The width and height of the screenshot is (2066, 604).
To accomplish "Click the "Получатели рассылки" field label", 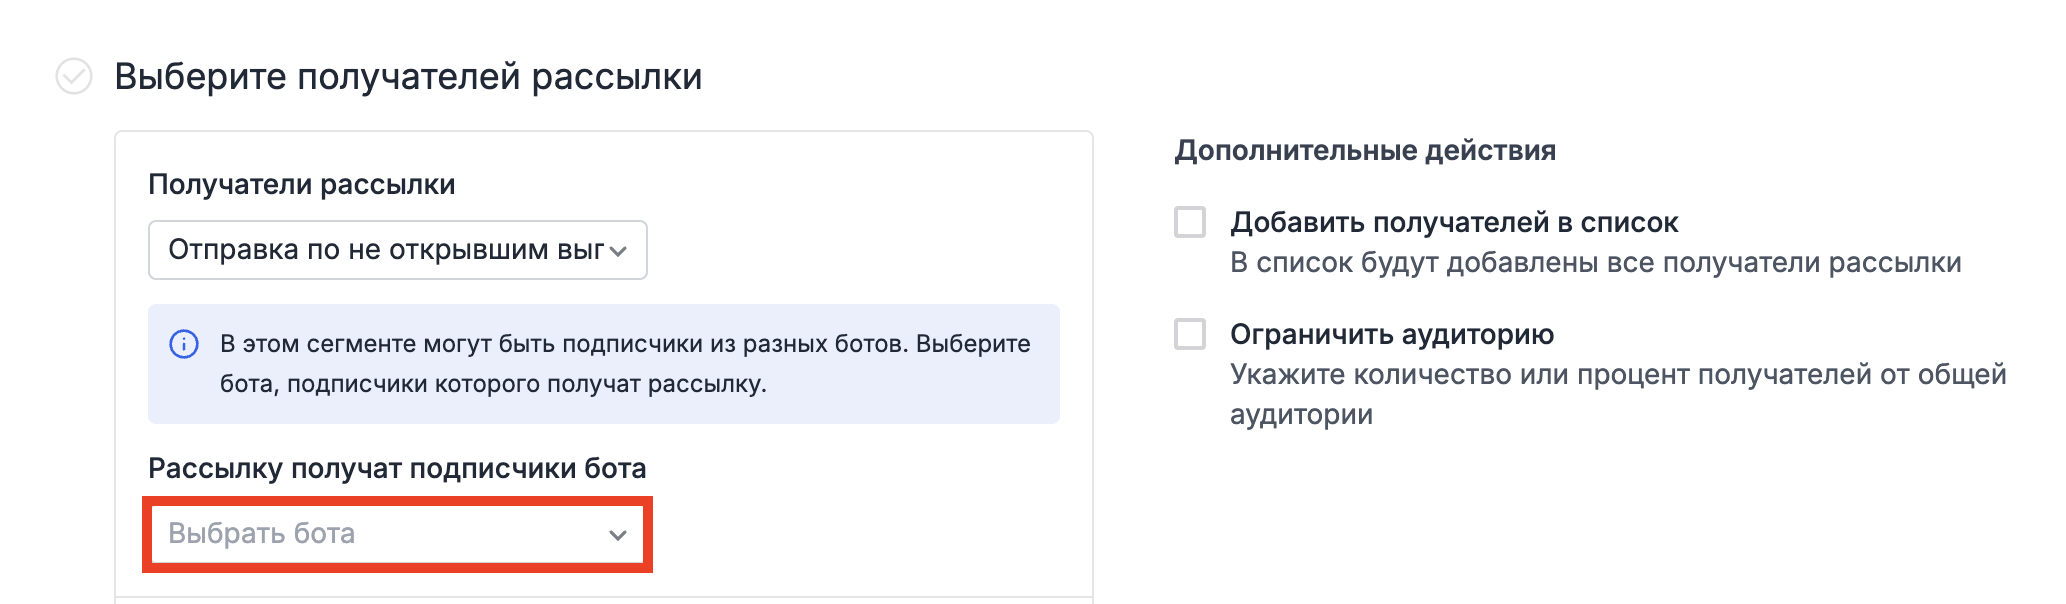I will point(301,185).
